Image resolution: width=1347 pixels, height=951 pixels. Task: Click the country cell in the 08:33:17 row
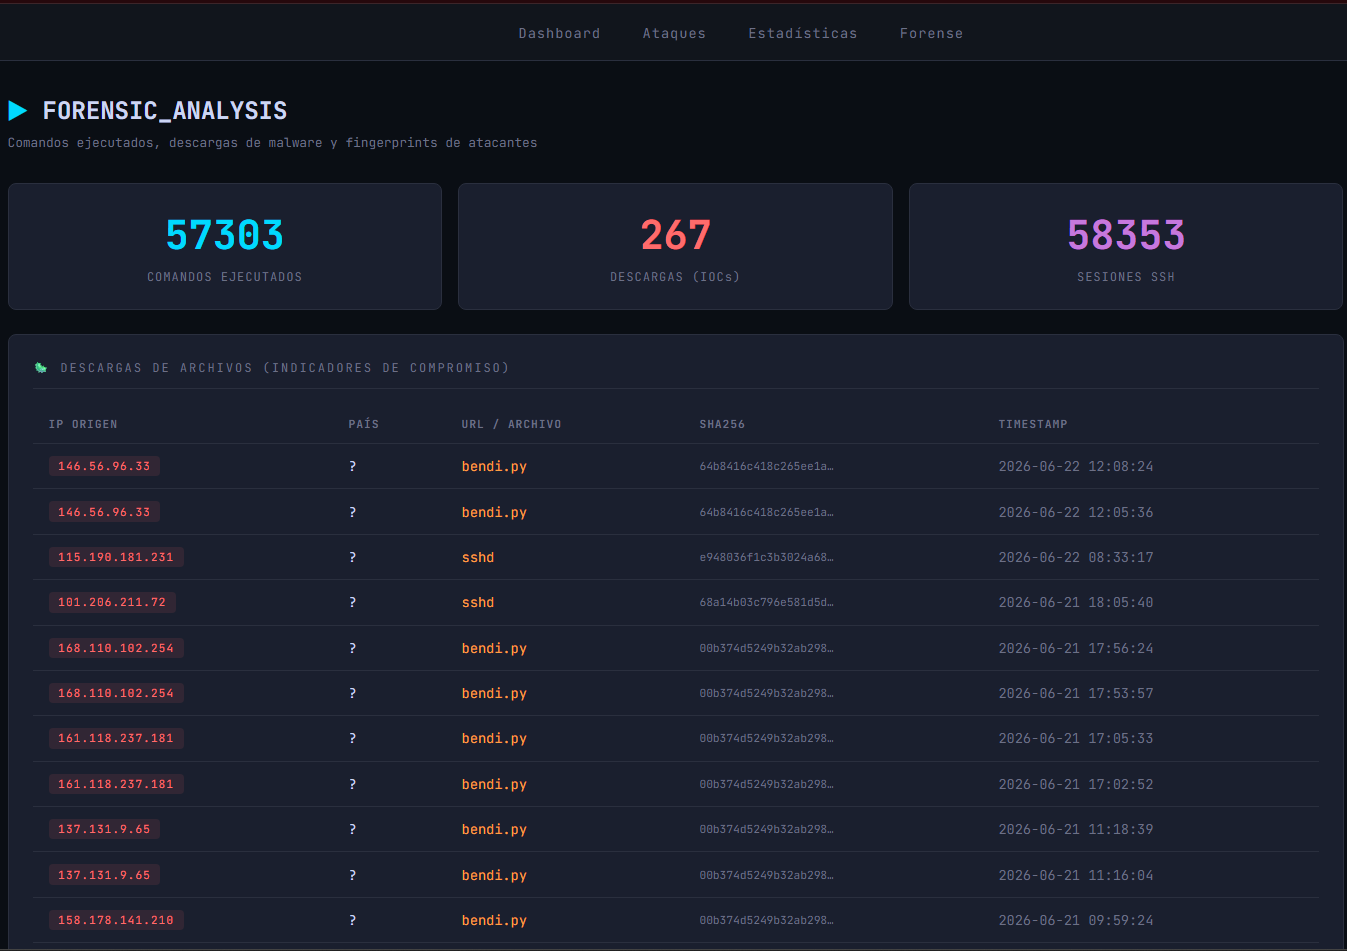(x=352, y=557)
